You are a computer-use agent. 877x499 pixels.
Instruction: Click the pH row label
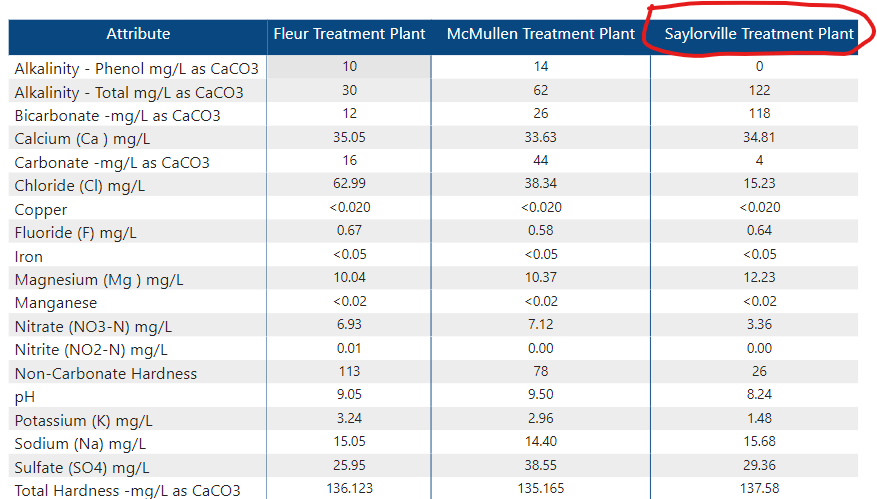pos(25,397)
